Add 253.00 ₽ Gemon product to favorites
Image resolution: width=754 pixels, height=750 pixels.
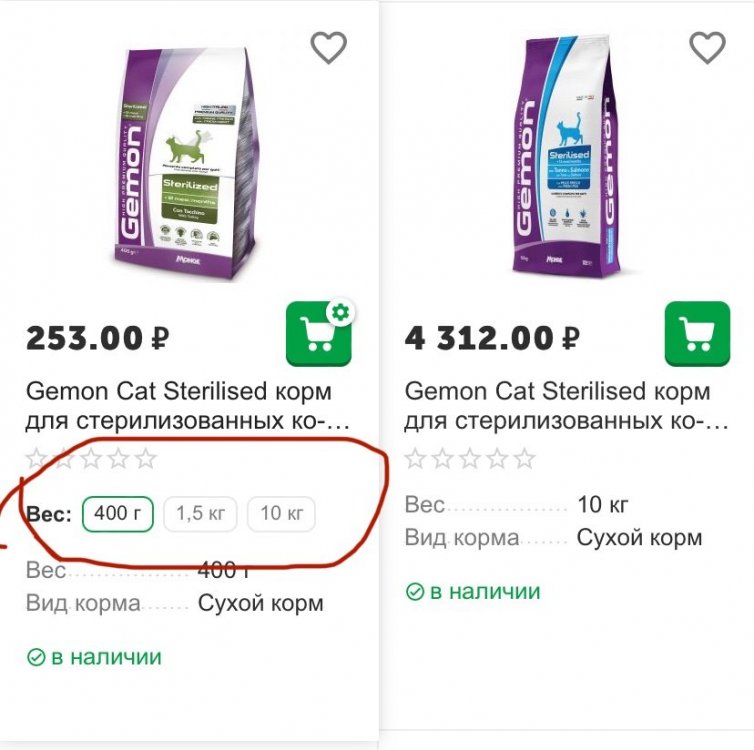pos(328,47)
